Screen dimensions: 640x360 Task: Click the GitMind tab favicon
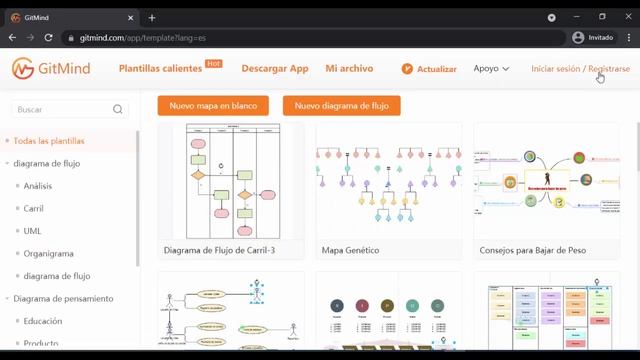click(x=16, y=18)
